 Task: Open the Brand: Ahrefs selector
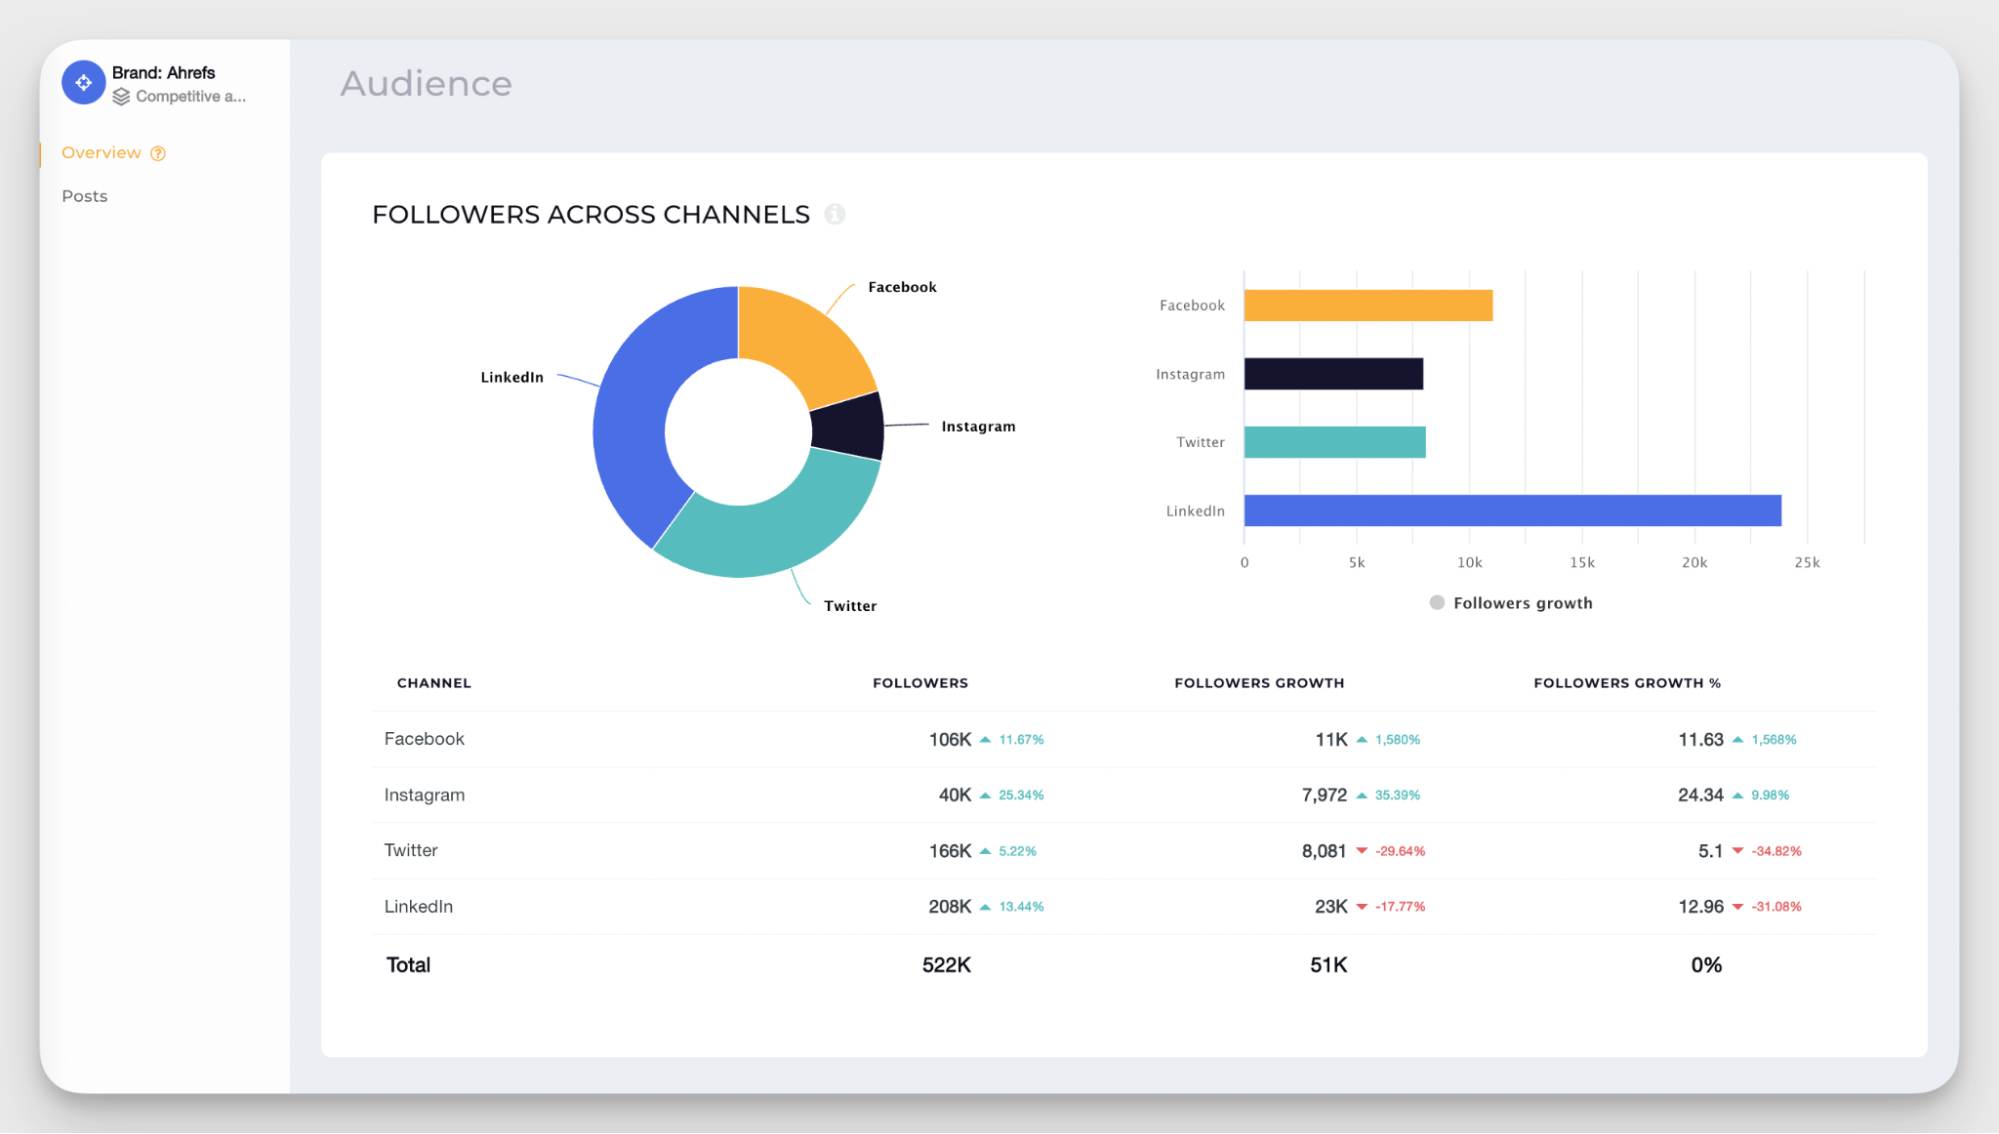162,72
